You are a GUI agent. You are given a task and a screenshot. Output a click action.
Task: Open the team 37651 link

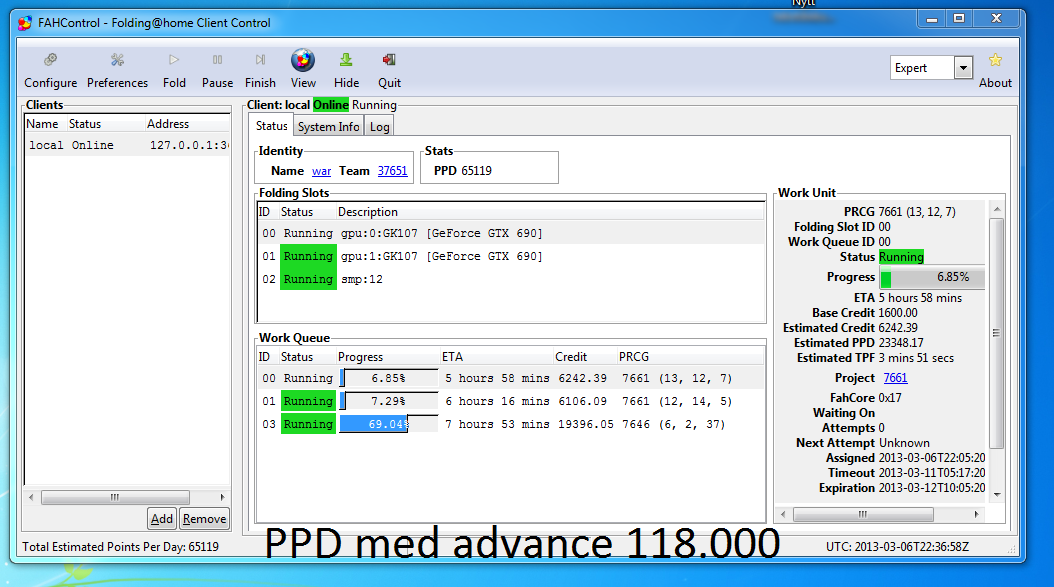tap(393, 171)
